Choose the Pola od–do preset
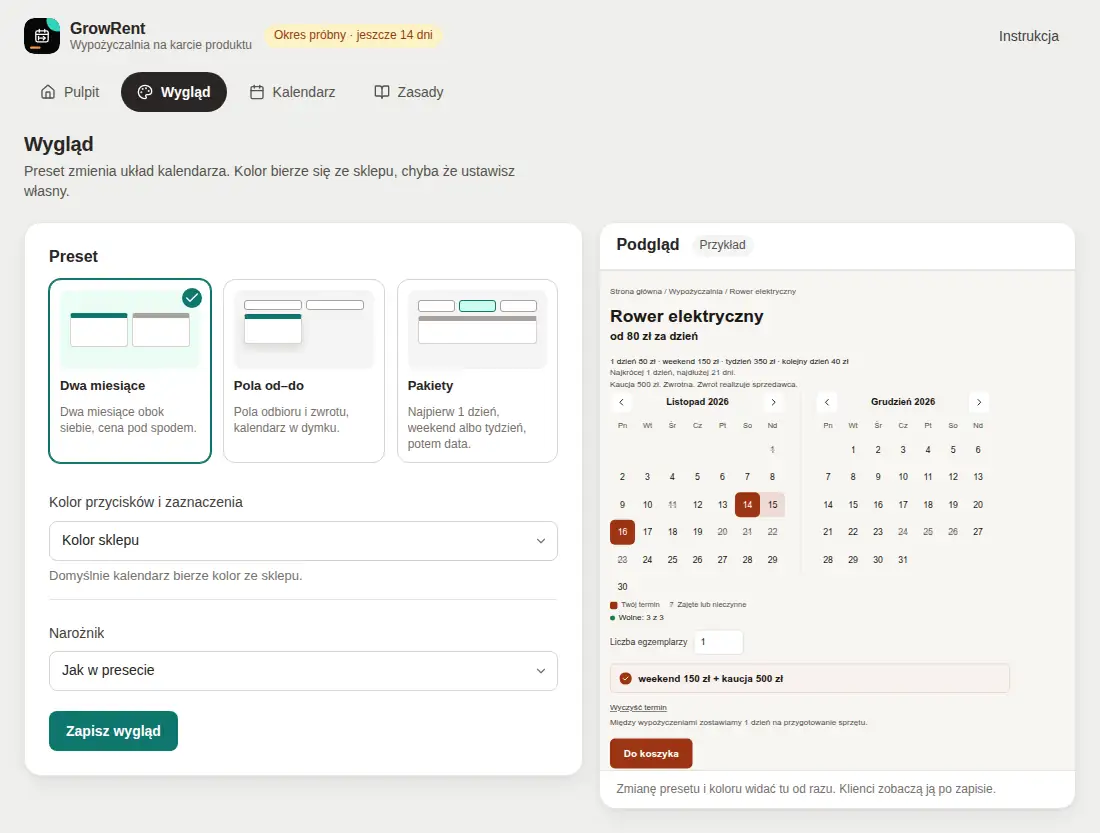 [x=304, y=371]
